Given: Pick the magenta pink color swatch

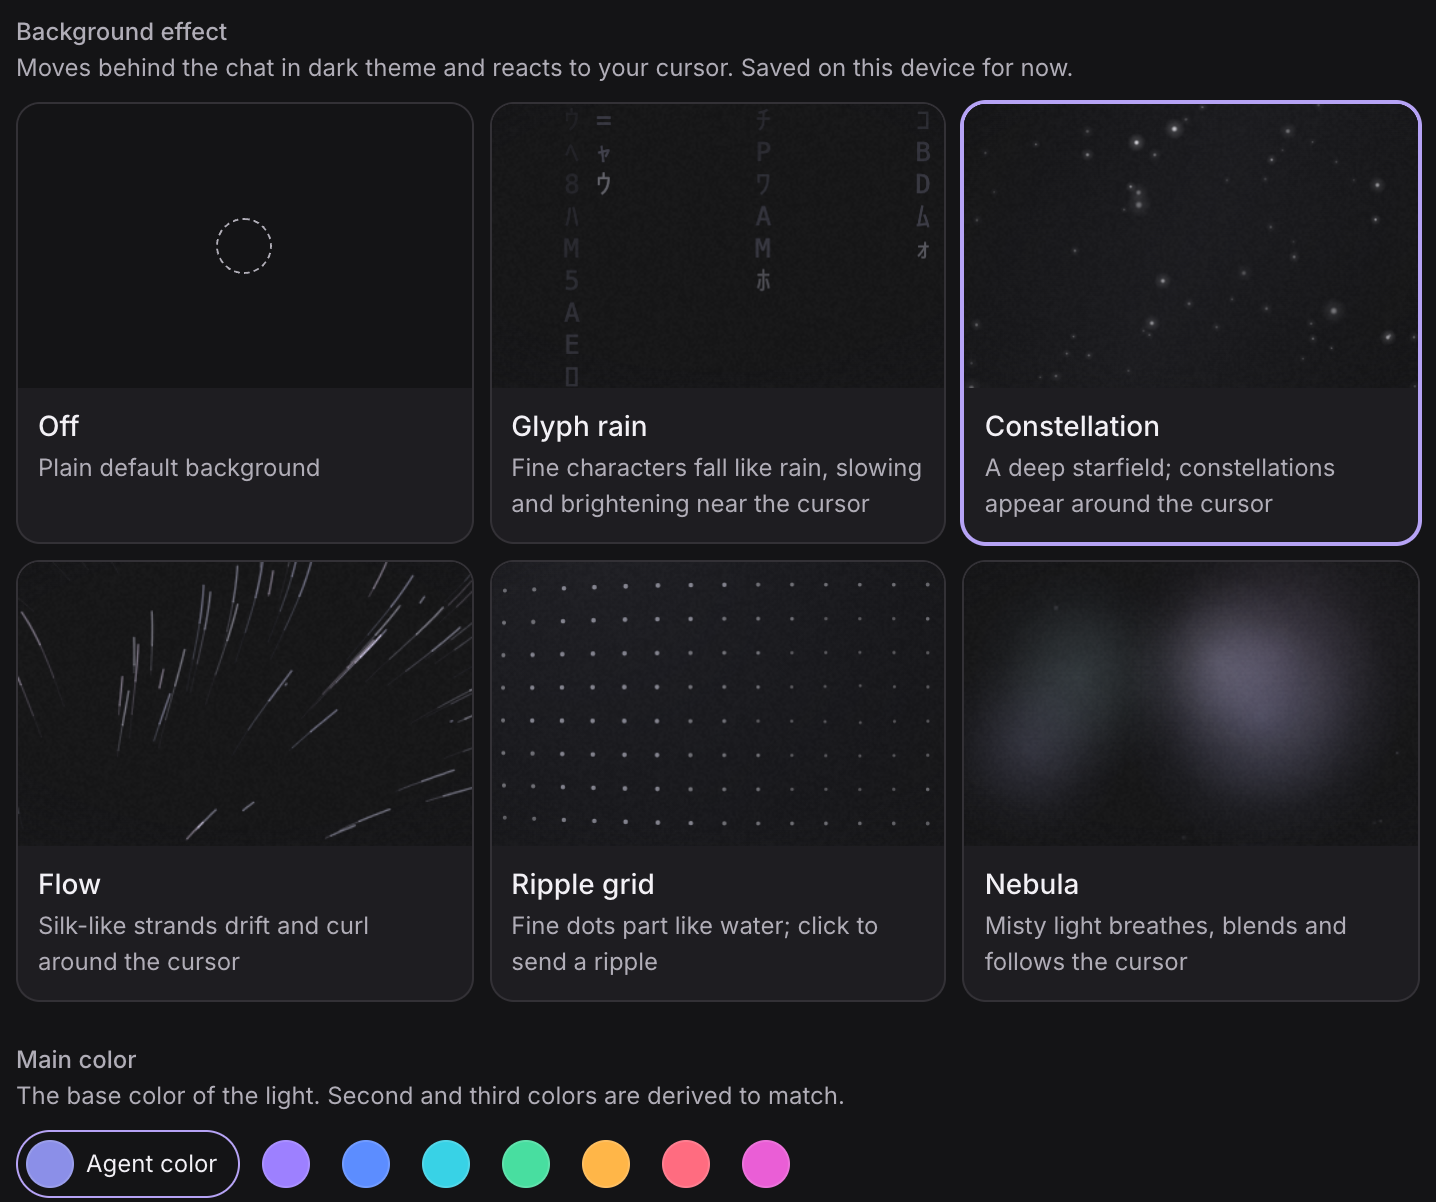Looking at the screenshot, I should 766,1164.
